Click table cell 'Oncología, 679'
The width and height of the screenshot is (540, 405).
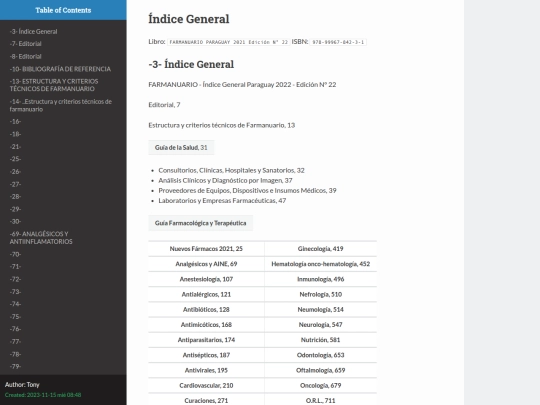(x=321, y=385)
